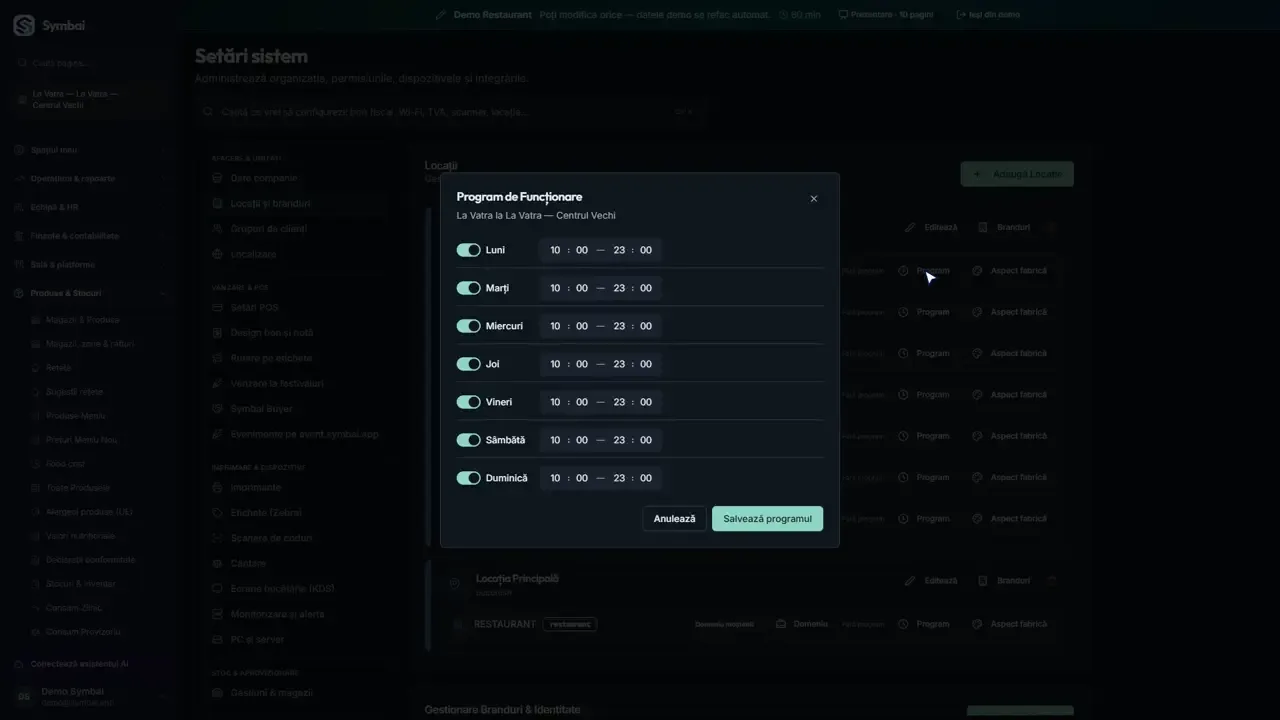Click the Cântare scale icon
The image size is (1280, 720).
218,563
